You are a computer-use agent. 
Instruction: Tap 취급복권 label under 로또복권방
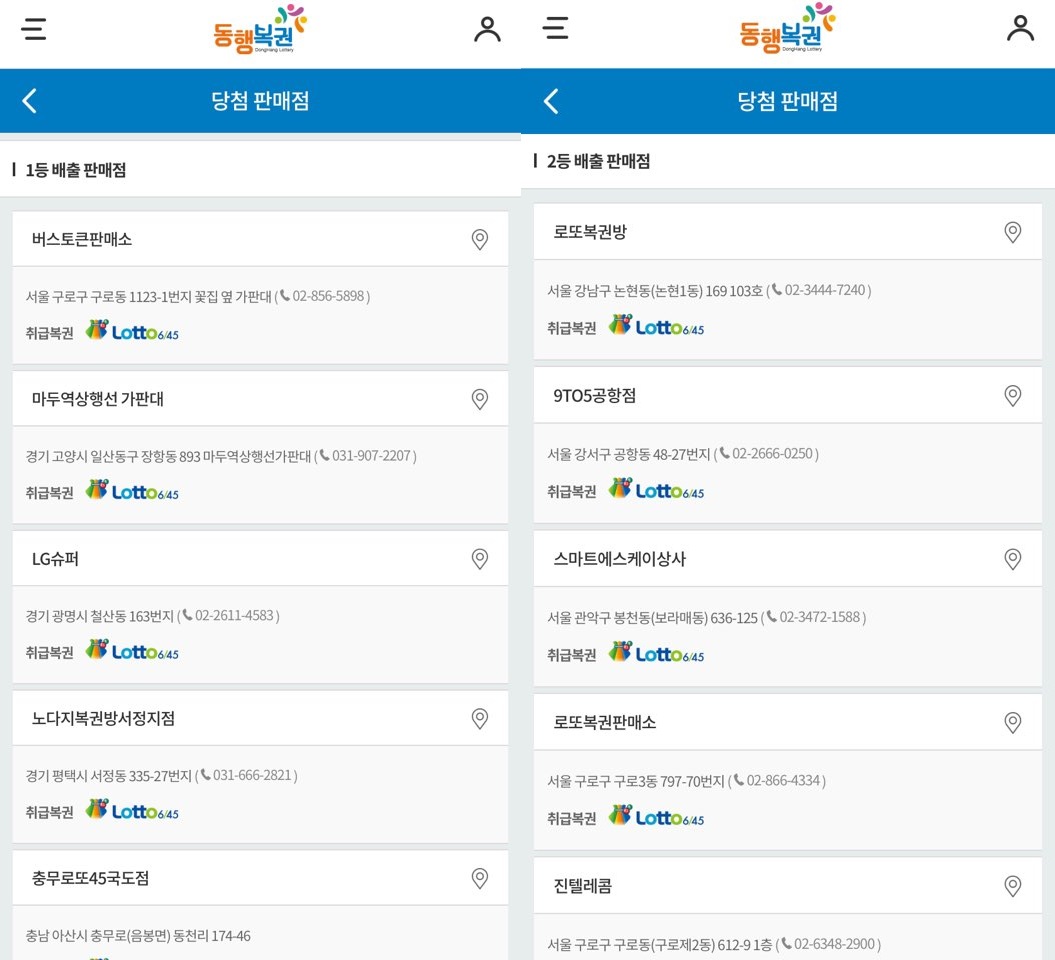(x=571, y=328)
